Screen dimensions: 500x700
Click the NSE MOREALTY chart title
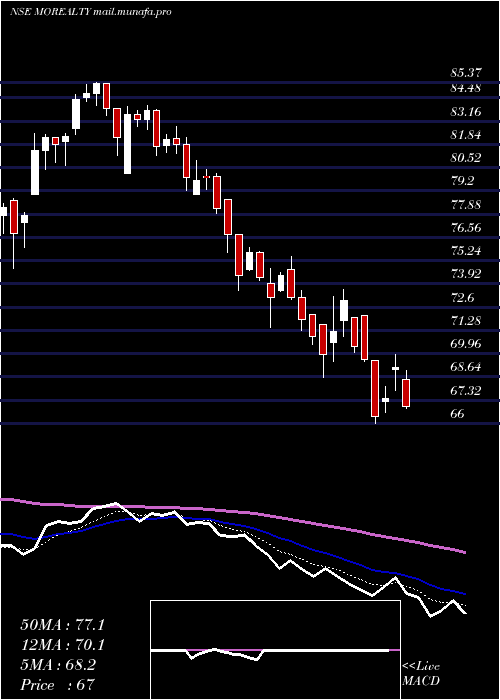point(91,12)
